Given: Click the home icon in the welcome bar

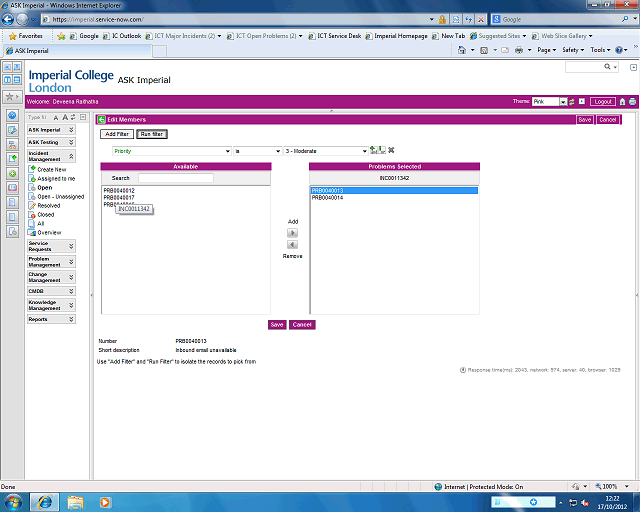Looking at the screenshot, I should pos(622,101).
